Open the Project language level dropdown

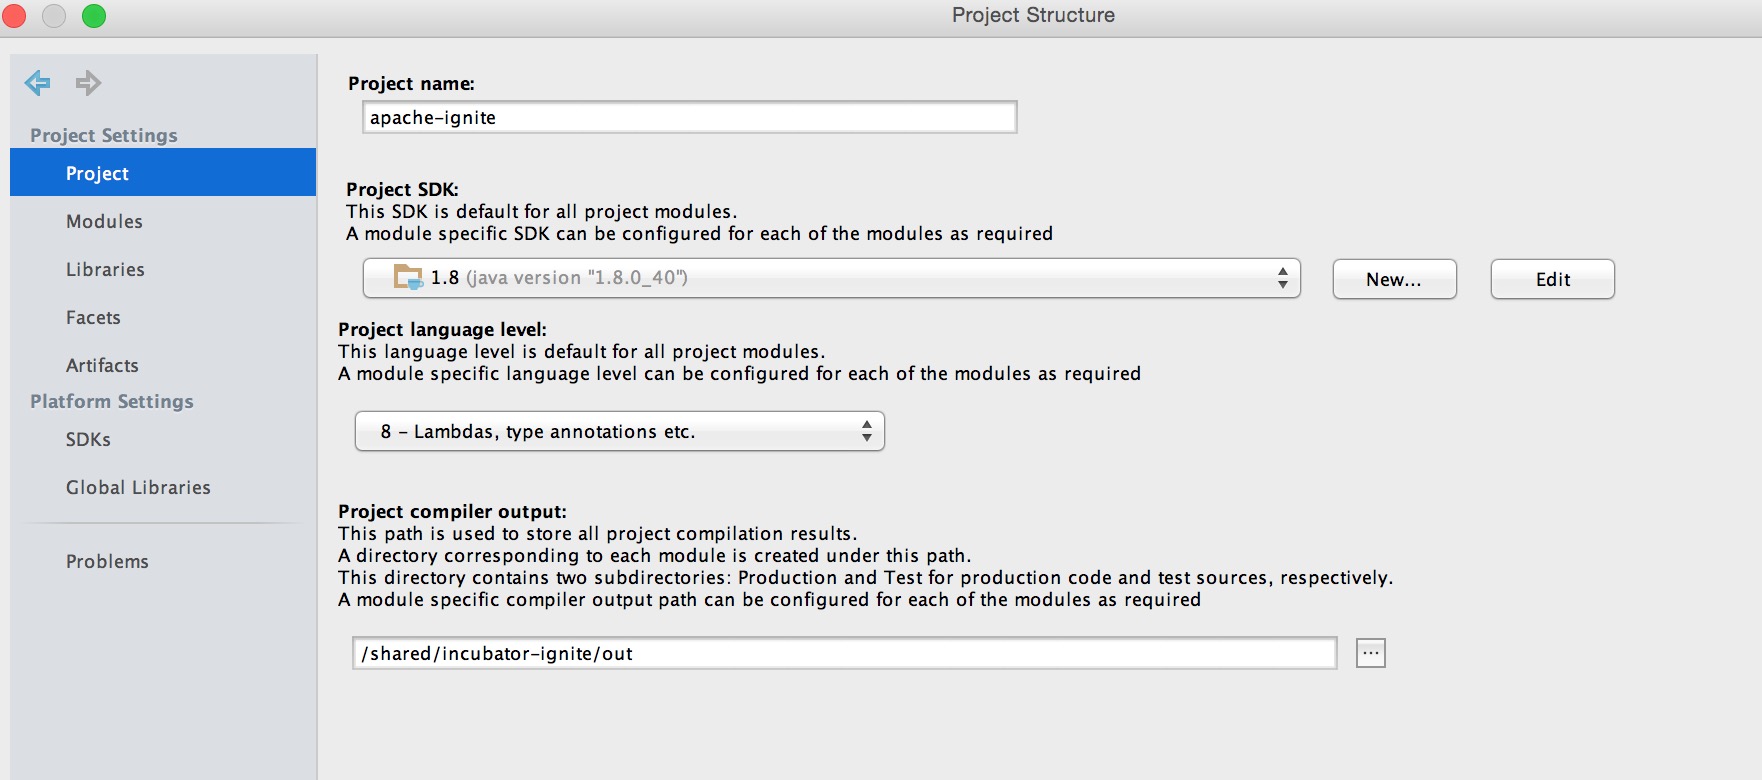pyautogui.click(x=619, y=431)
